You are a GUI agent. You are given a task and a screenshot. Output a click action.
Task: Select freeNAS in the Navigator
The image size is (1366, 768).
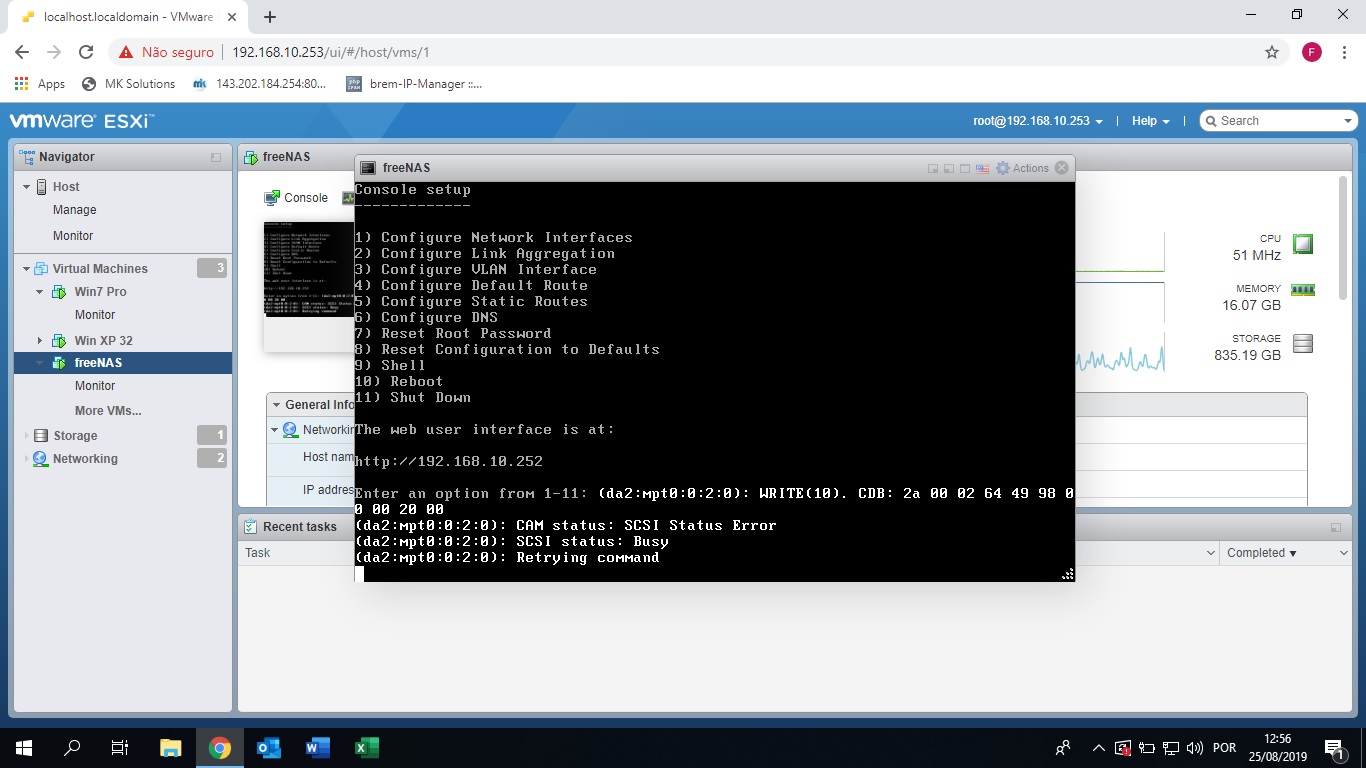point(98,363)
